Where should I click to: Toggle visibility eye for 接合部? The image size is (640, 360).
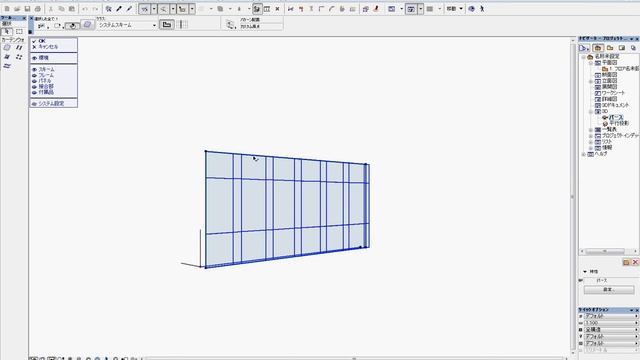[x=34, y=87]
